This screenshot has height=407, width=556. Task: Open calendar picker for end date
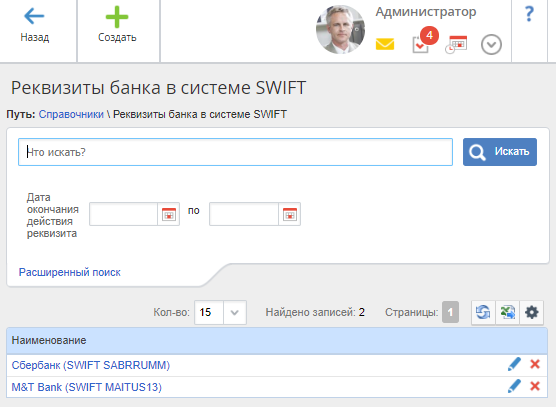[289, 214]
